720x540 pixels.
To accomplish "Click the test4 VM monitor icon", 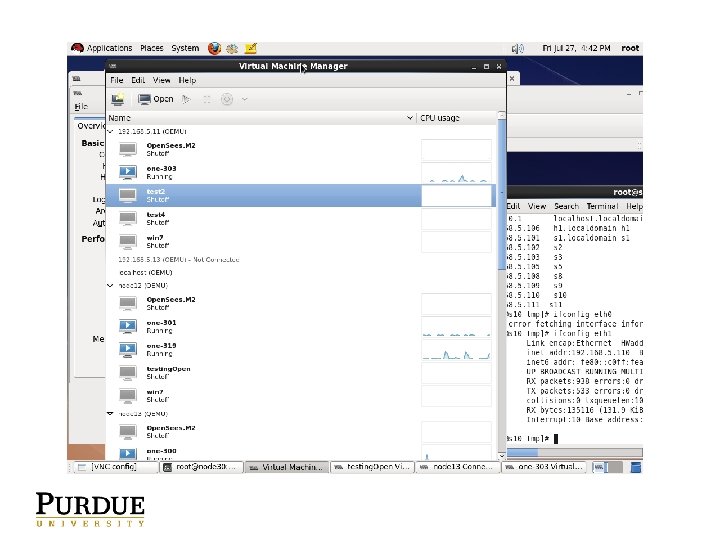I will click(128, 219).
